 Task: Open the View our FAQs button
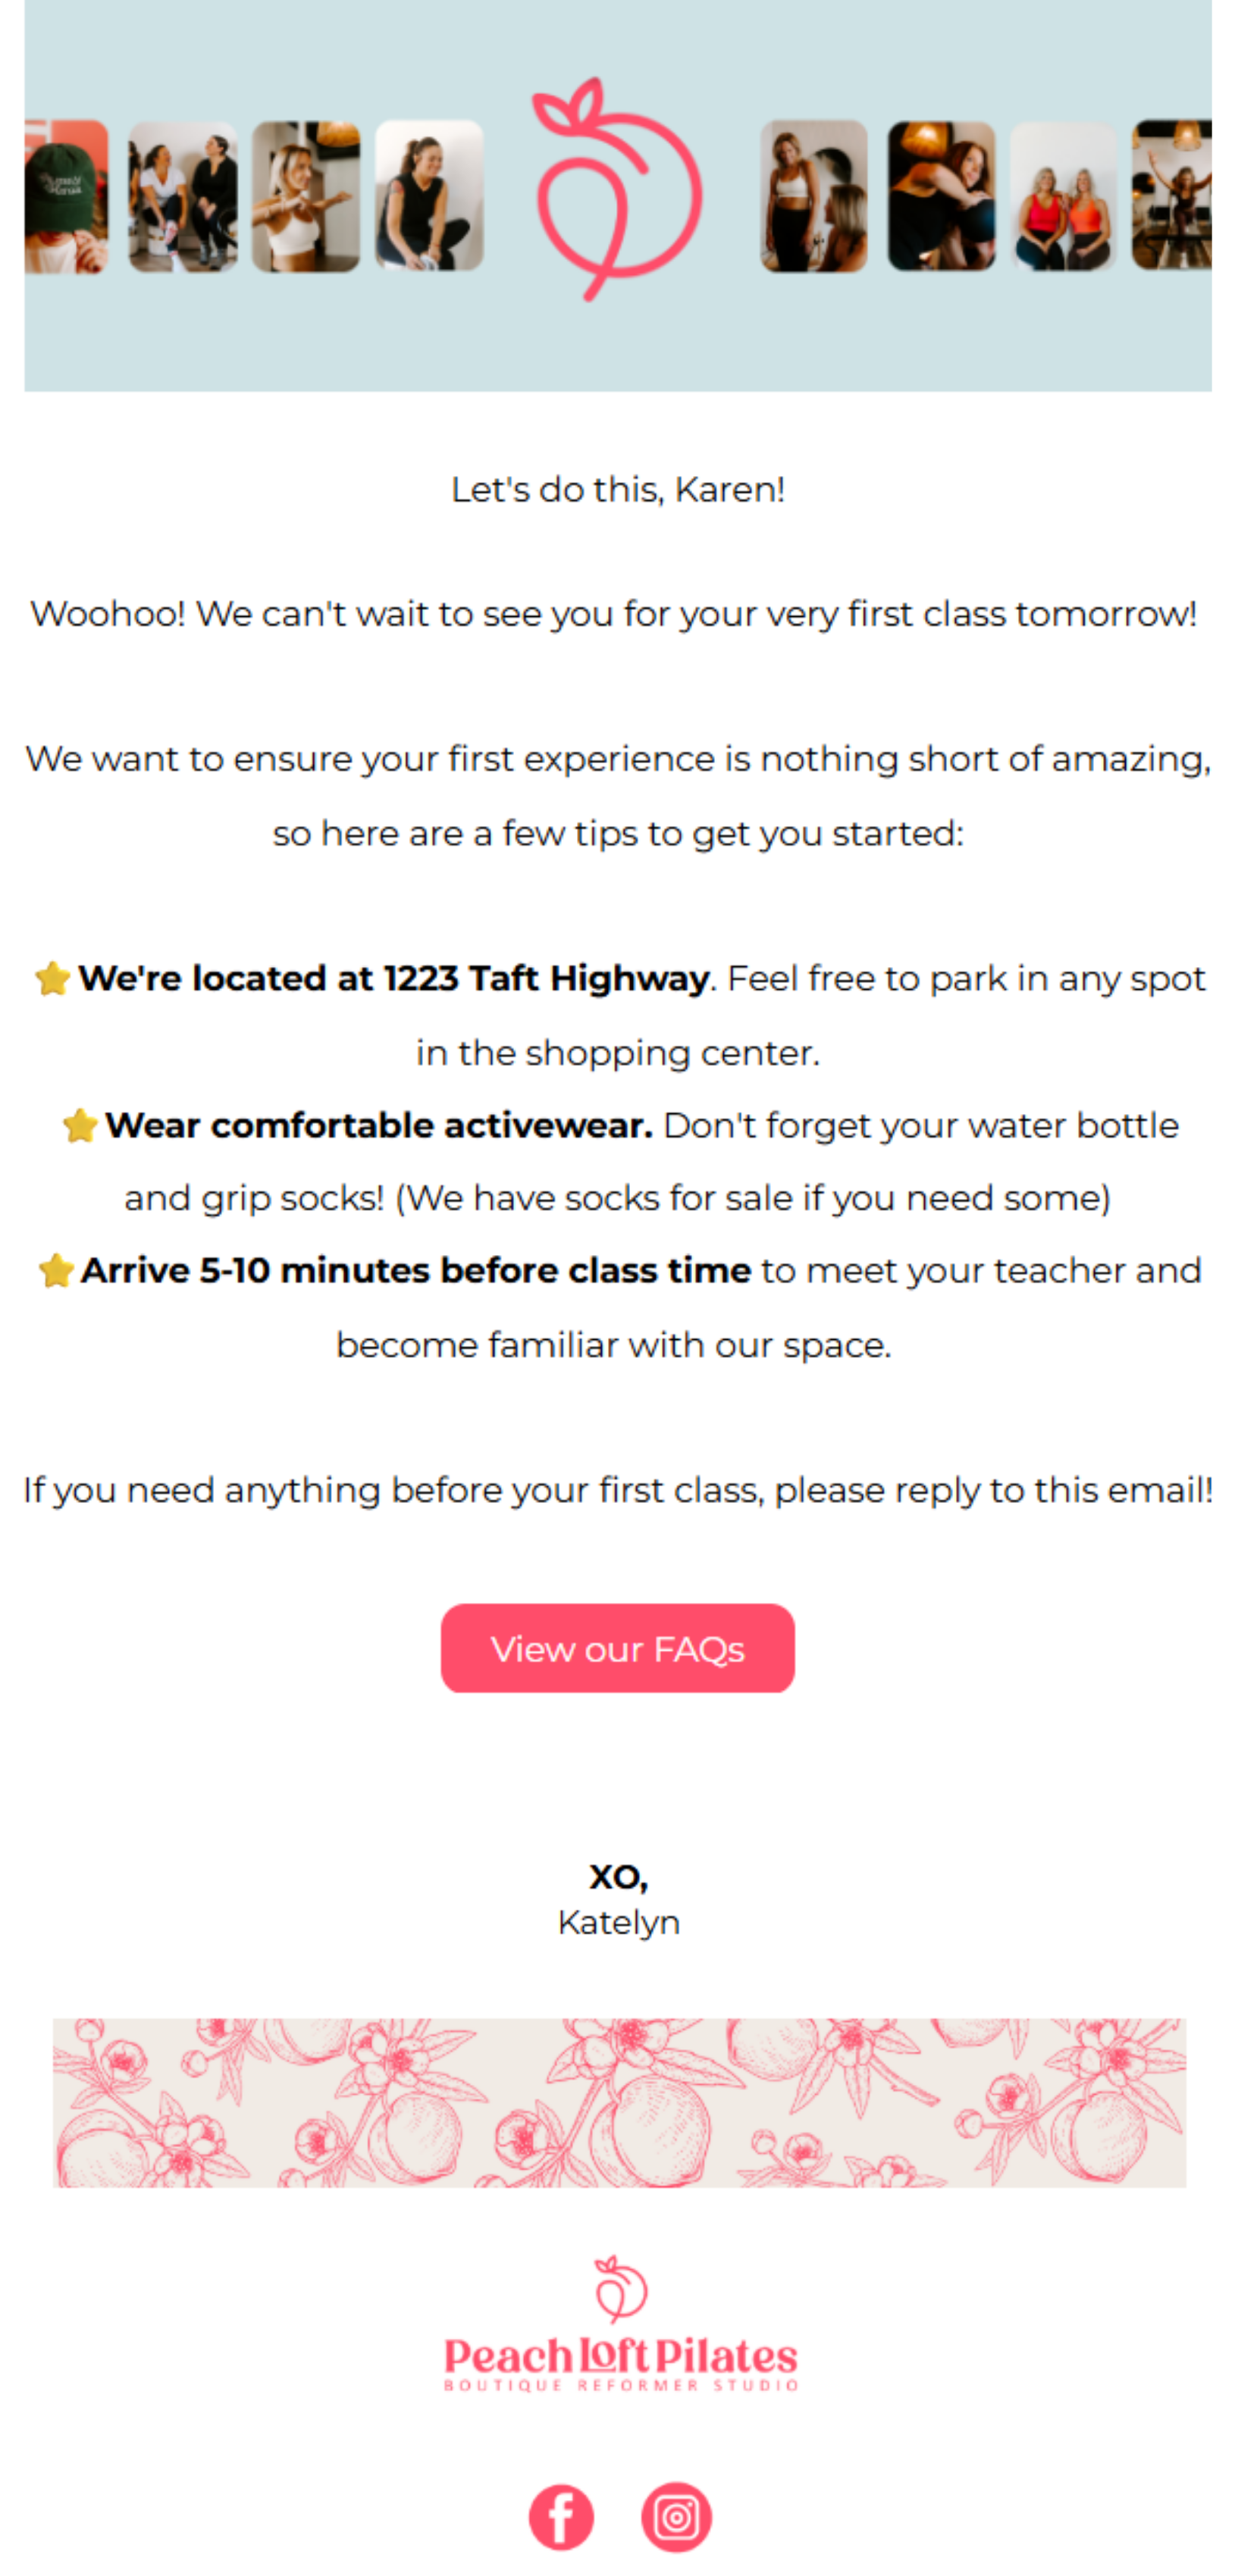coord(617,1648)
